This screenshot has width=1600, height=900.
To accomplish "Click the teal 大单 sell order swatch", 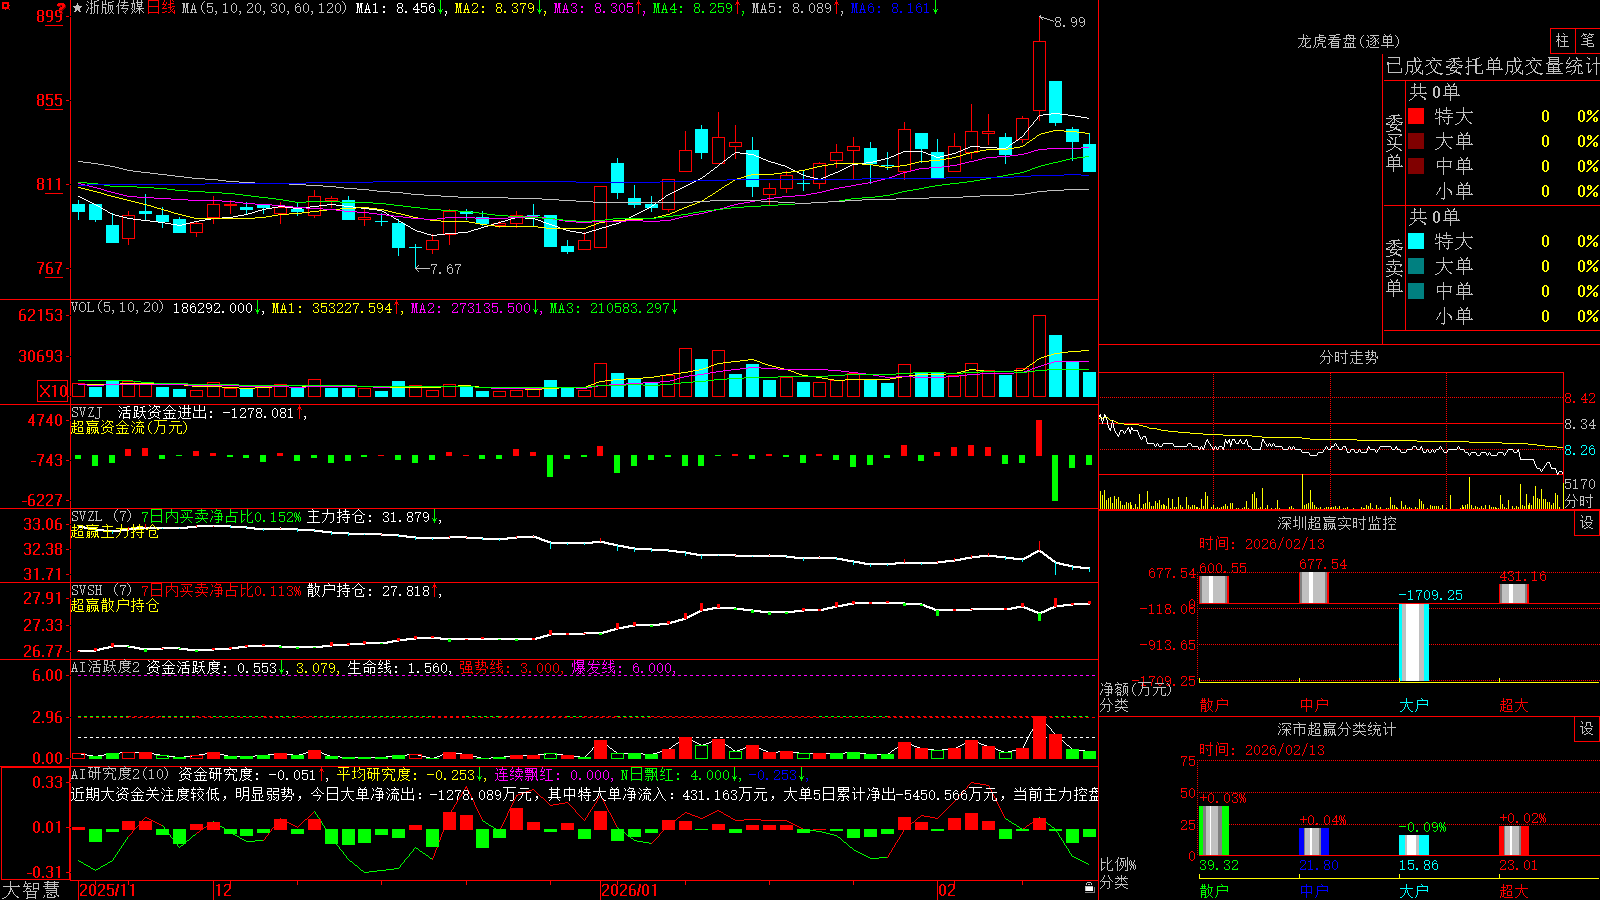I will tap(1416, 266).
